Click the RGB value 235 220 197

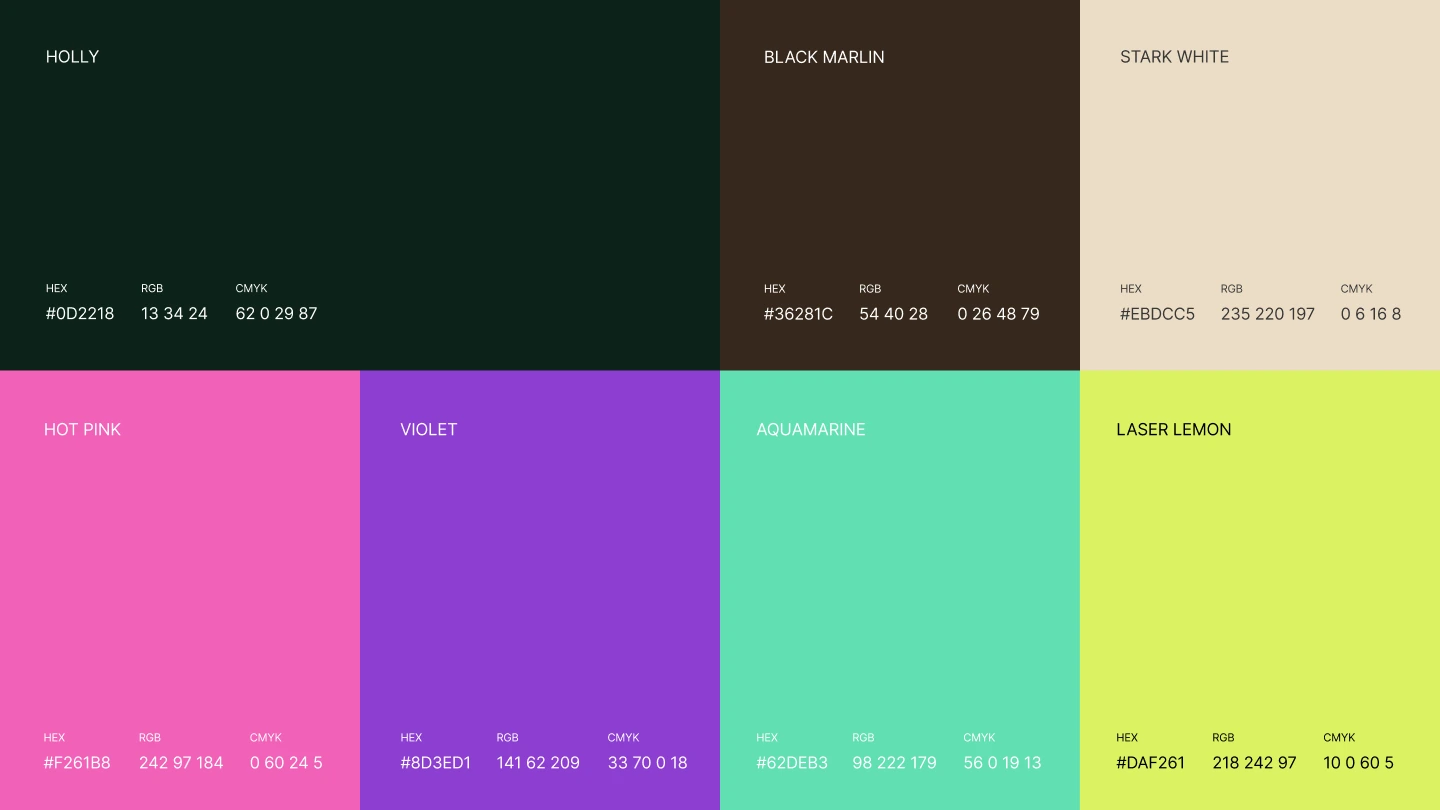[1267, 314]
